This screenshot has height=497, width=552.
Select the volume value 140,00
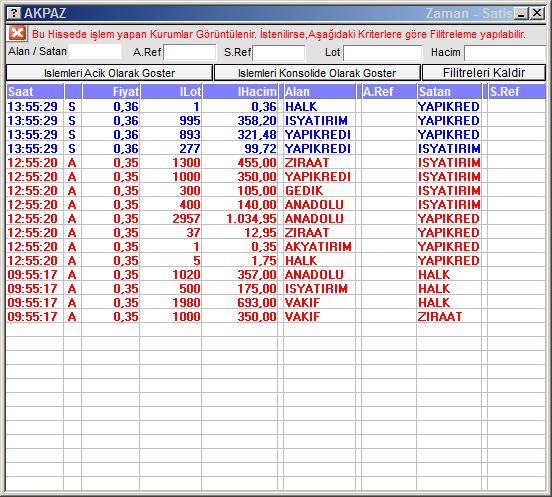click(x=257, y=205)
